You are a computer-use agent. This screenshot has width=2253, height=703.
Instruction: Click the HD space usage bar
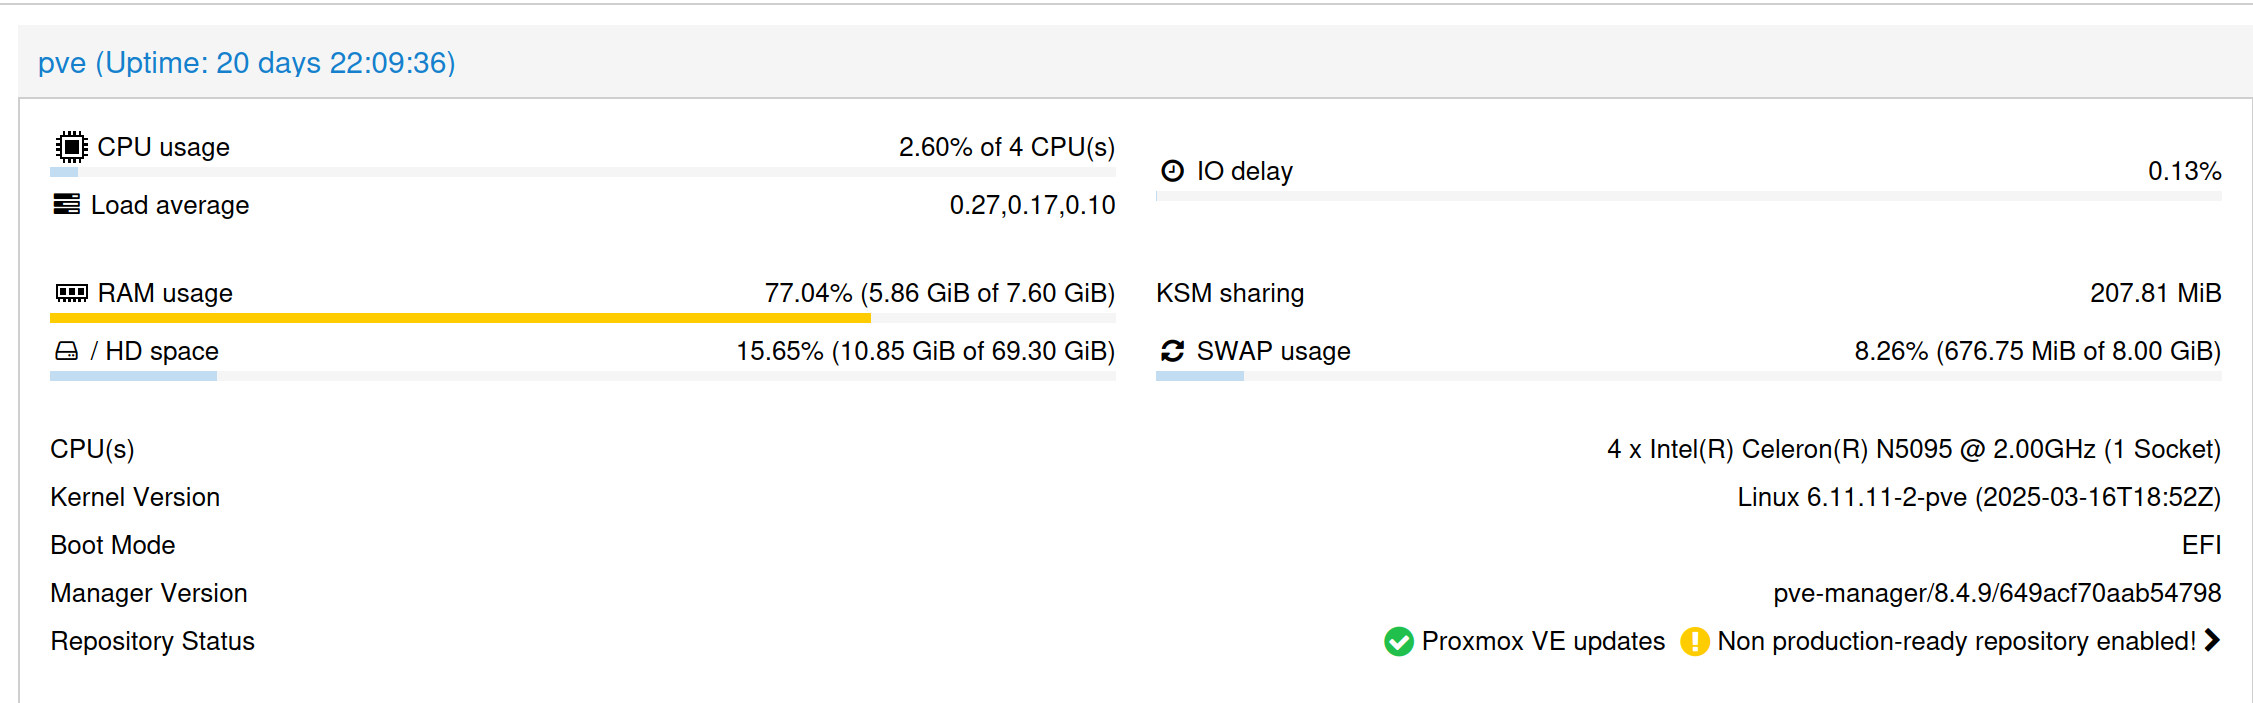[582, 376]
